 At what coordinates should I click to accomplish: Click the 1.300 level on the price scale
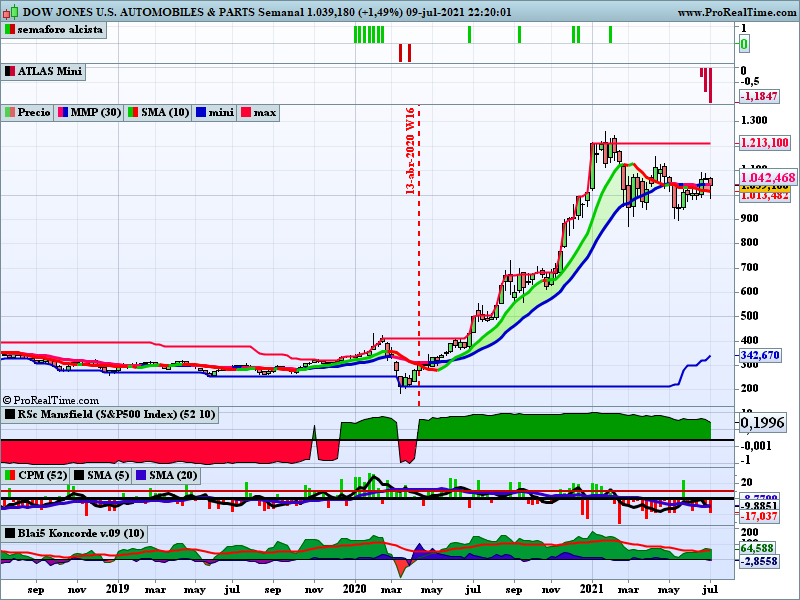tap(754, 120)
